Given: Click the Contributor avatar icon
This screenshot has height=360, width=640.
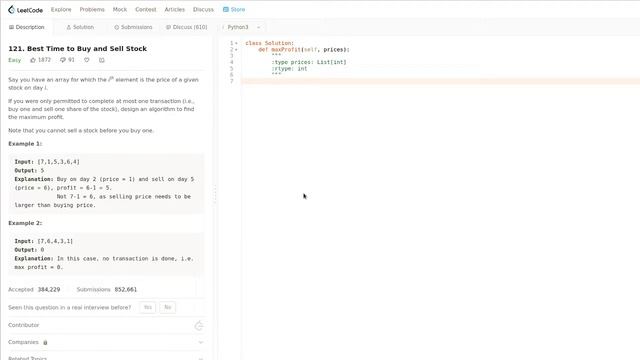Looking at the screenshot, I should click(x=199, y=325).
